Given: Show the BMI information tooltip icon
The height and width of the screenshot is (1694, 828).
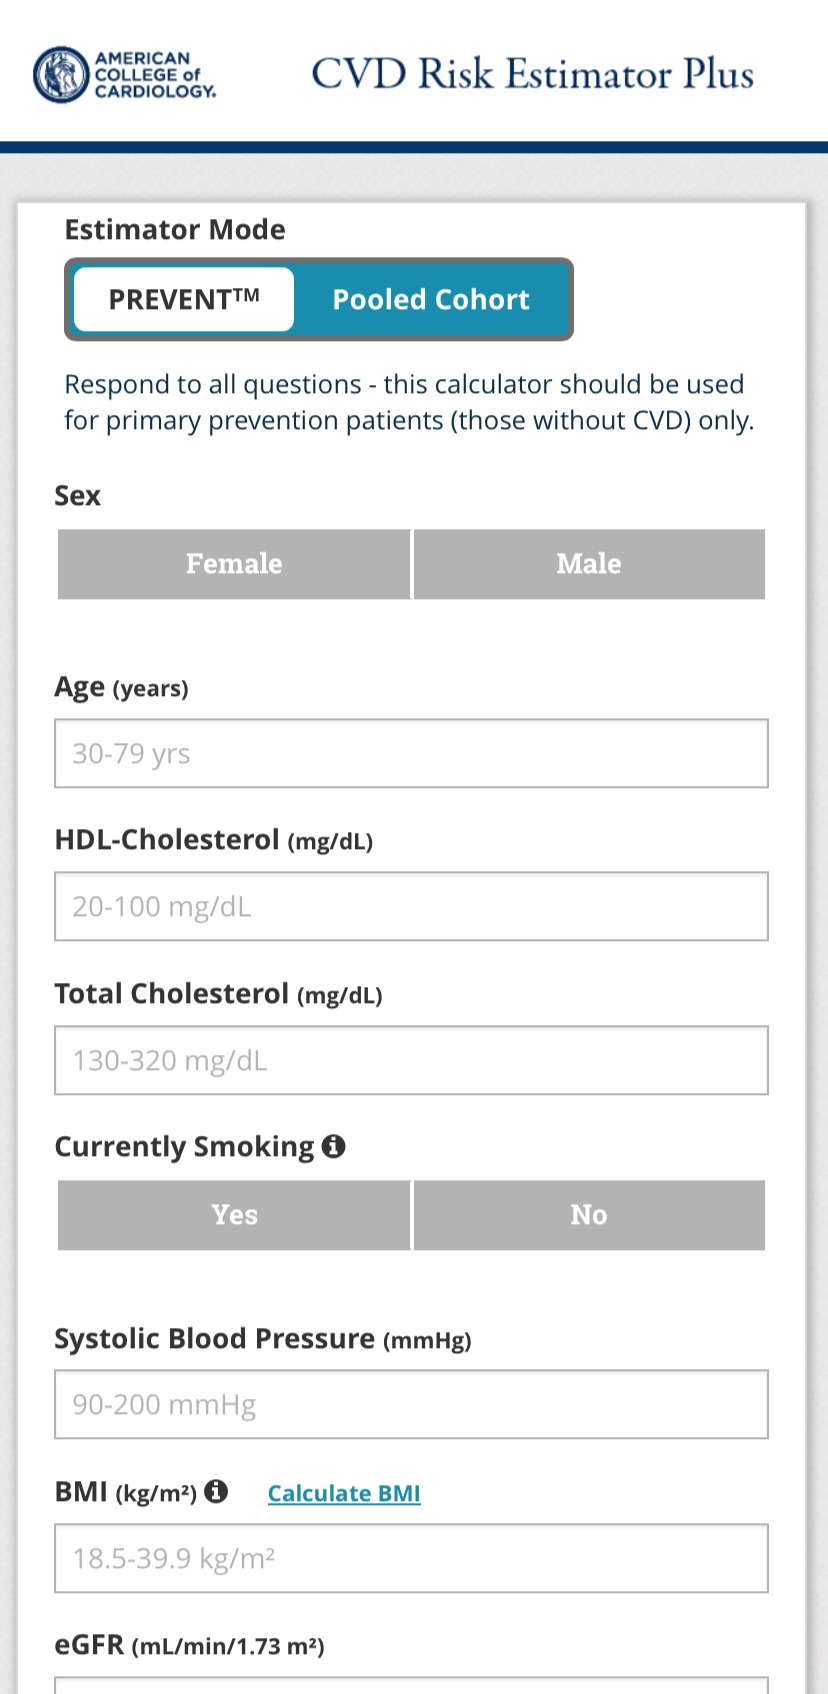Looking at the screenshot, I should tap(216, 1492).
